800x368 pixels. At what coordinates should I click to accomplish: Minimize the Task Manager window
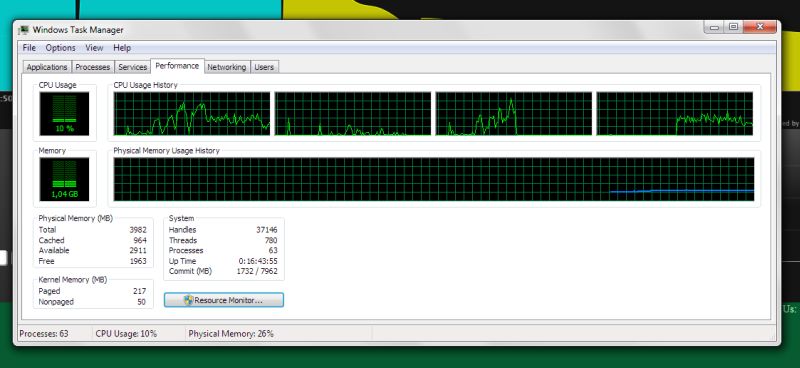pyautogui.click(x=714, y=27)
